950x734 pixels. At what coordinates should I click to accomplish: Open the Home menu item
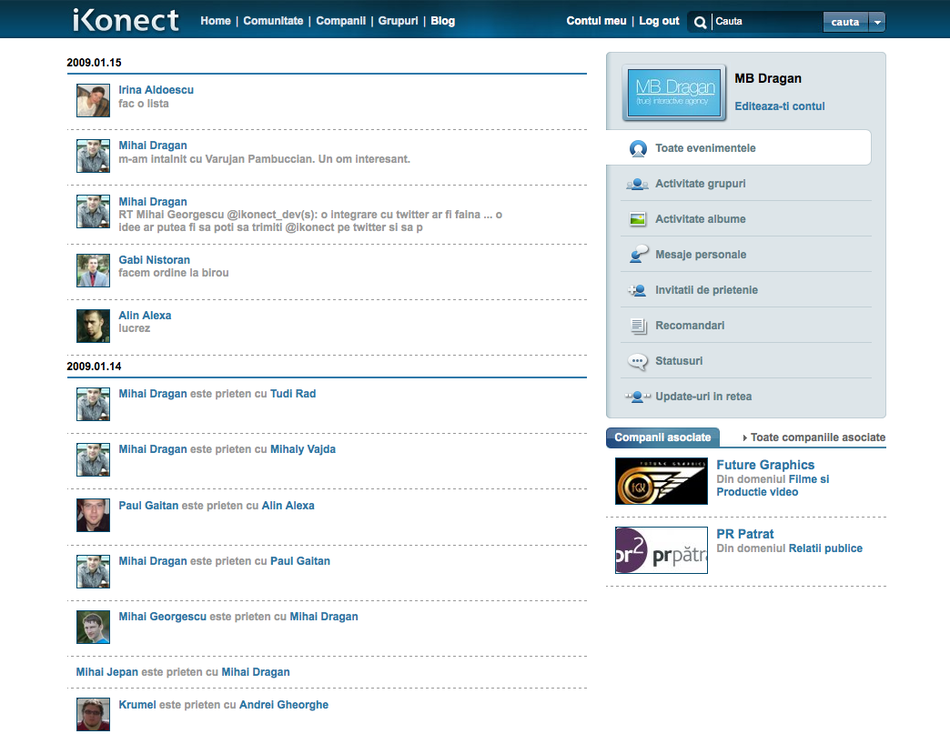pos(216,21)
